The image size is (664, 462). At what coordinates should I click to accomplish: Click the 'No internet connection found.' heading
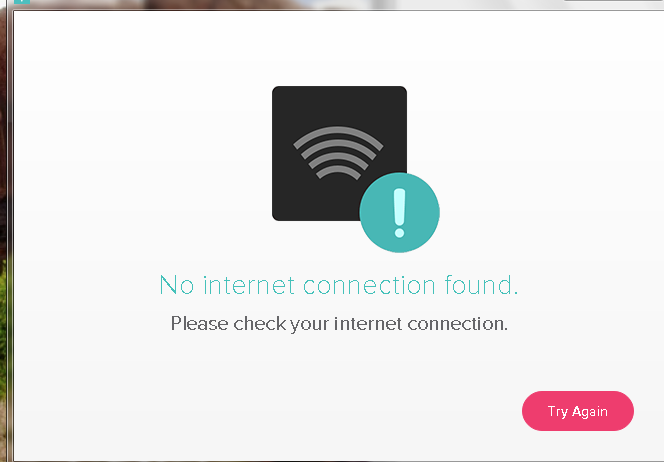click(x=339, y=285)
